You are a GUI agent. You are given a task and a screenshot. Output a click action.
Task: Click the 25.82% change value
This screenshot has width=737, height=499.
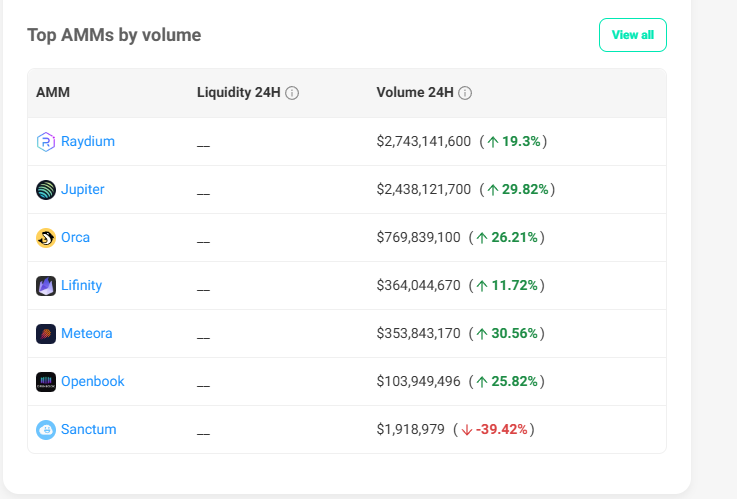(x=515, y=381)
